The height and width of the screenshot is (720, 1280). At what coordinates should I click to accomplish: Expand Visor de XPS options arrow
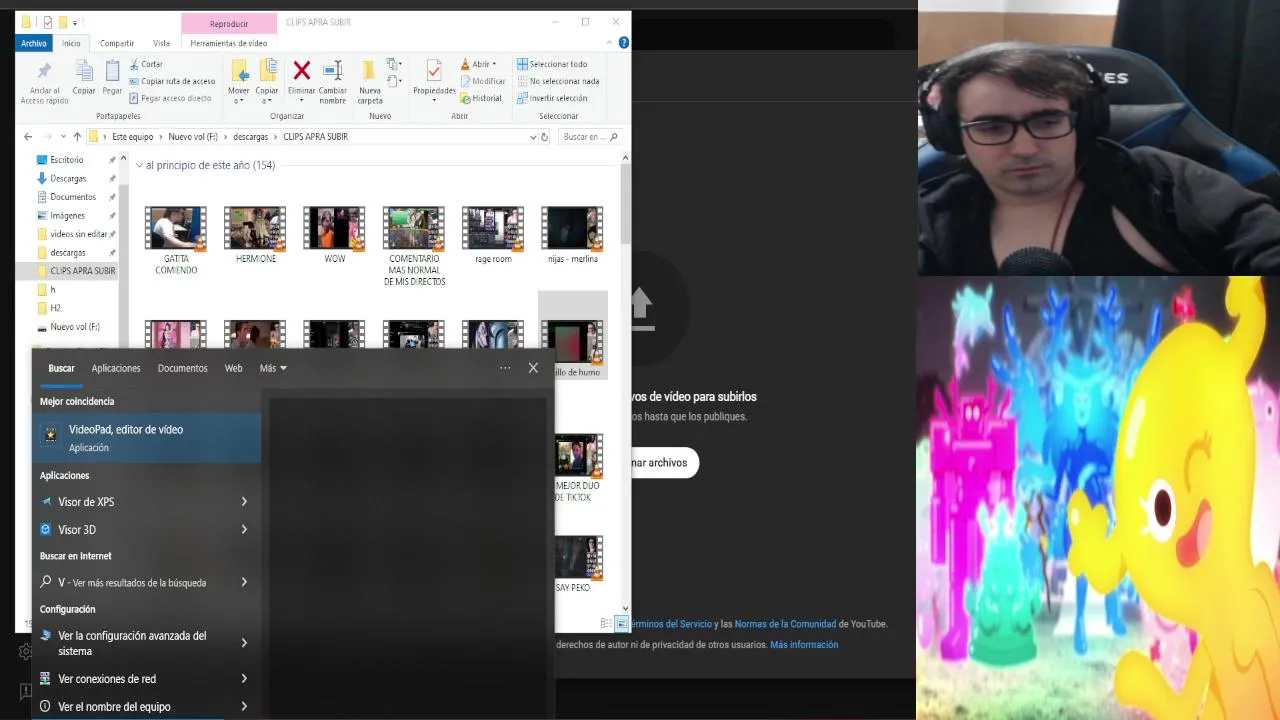click(244, 502)
